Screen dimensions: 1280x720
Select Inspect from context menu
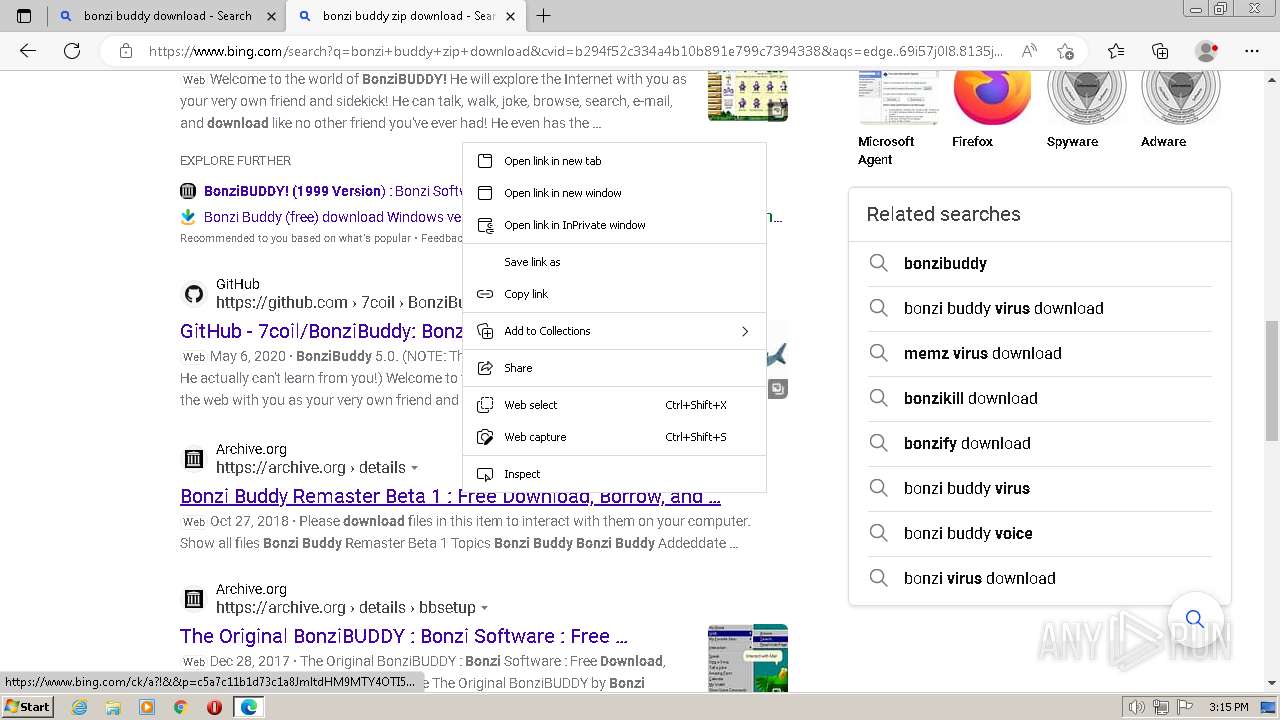[x=614, y=474]
